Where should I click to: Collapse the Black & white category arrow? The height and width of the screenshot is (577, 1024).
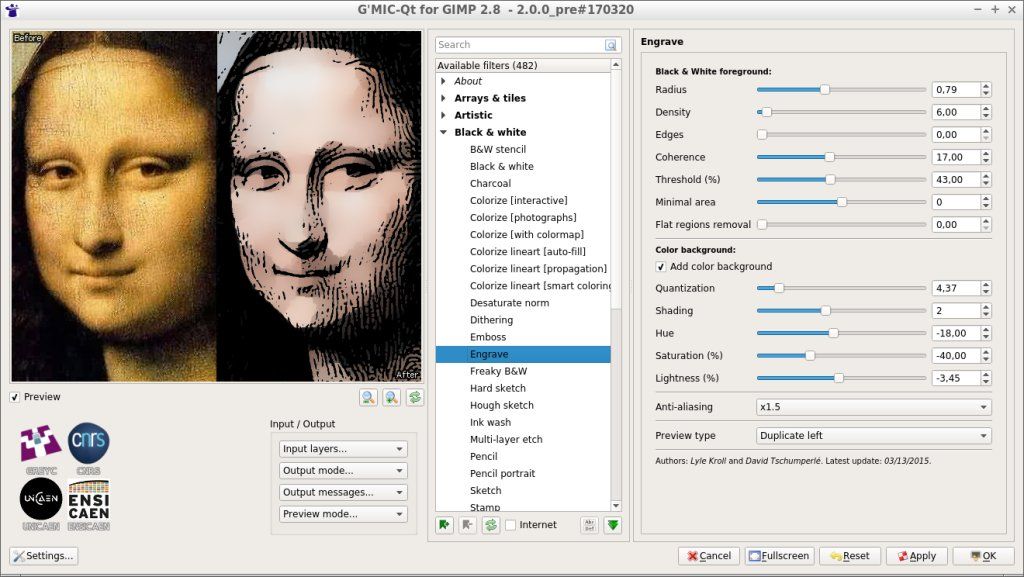point(443,132)
